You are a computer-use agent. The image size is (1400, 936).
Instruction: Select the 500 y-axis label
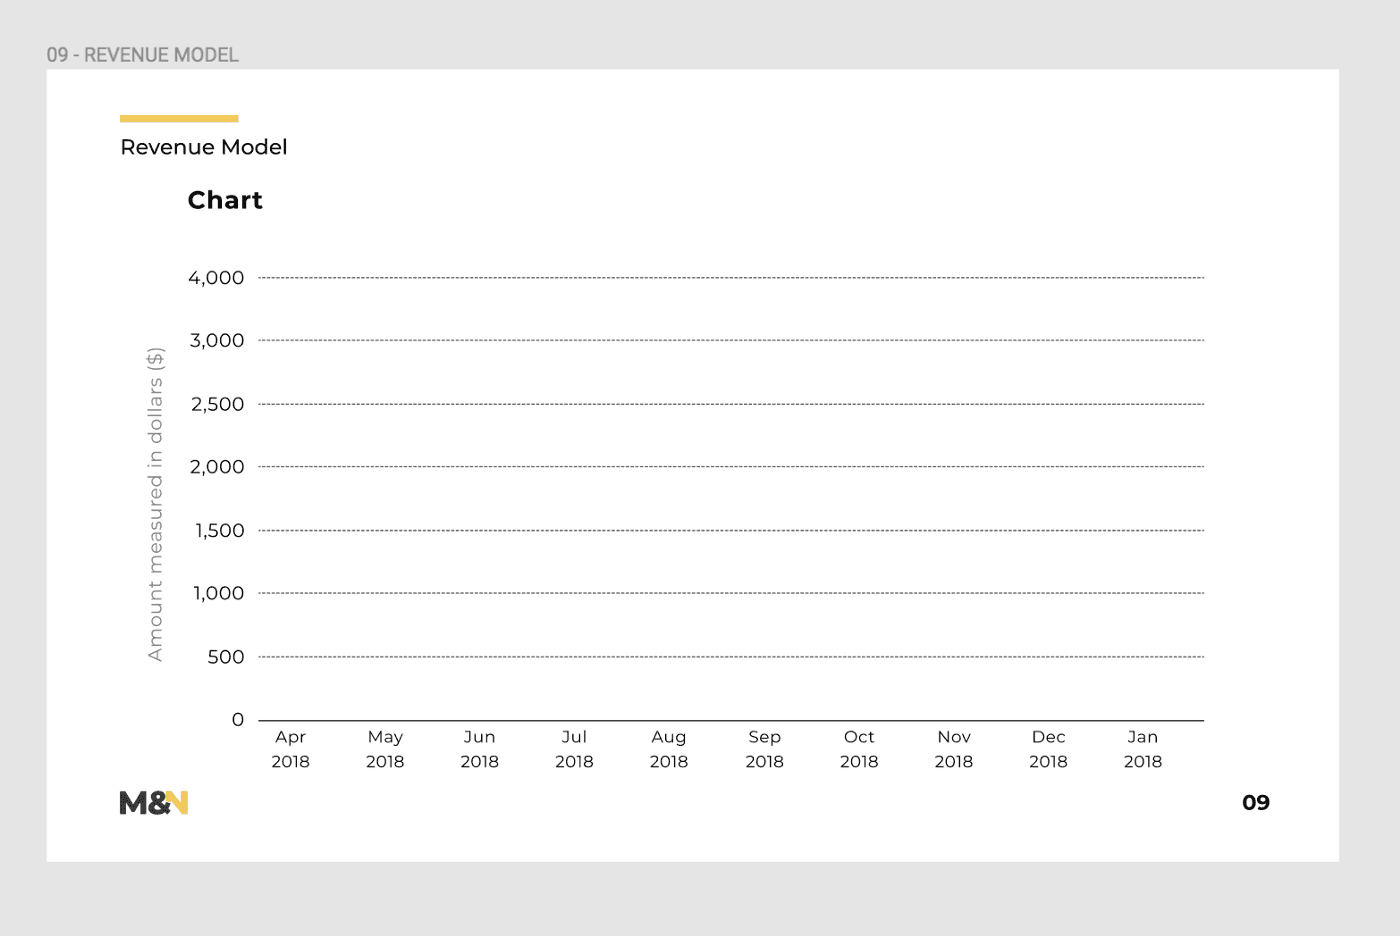coord(226,657)
